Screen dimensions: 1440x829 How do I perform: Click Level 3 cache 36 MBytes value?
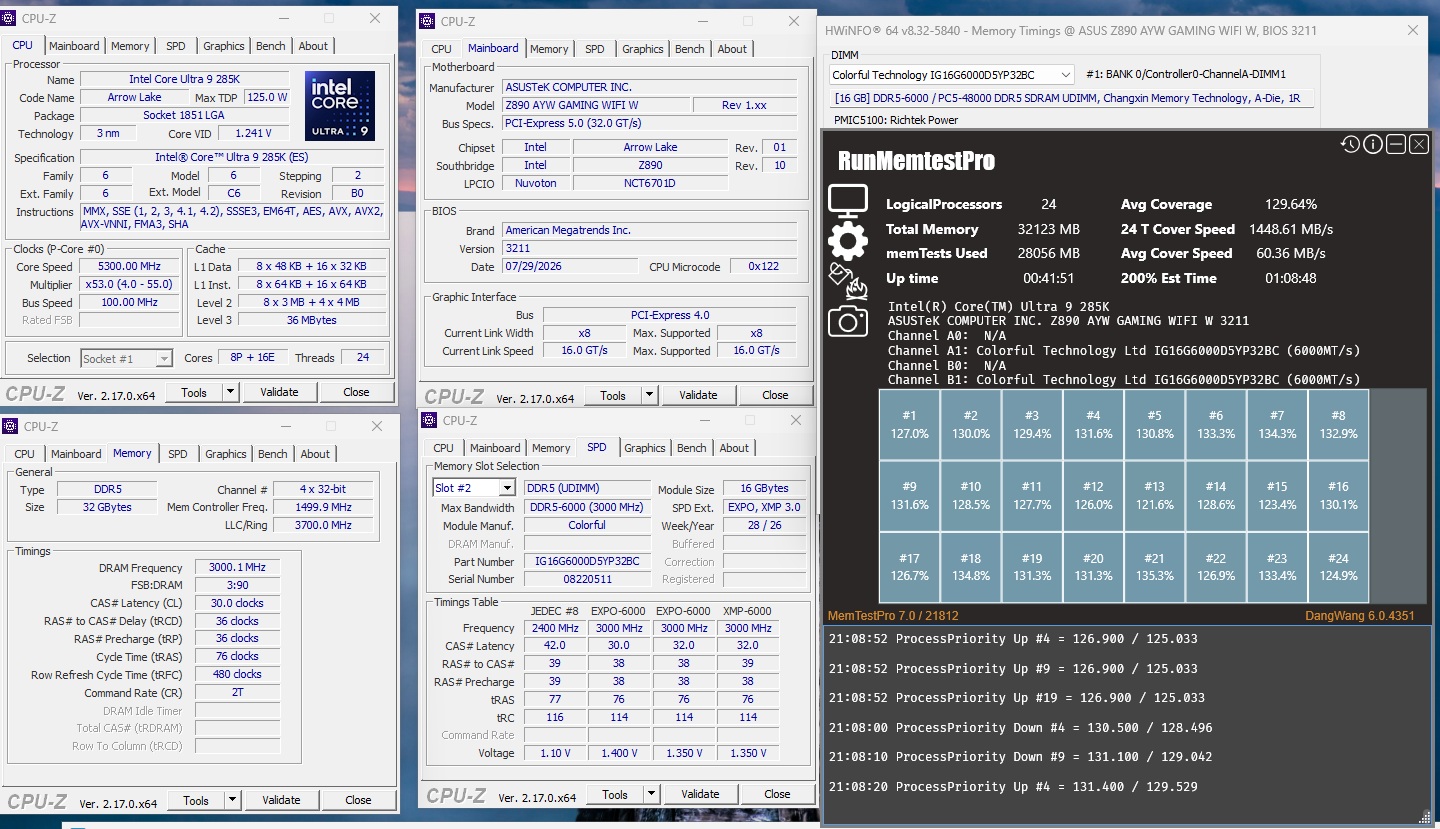312,320
